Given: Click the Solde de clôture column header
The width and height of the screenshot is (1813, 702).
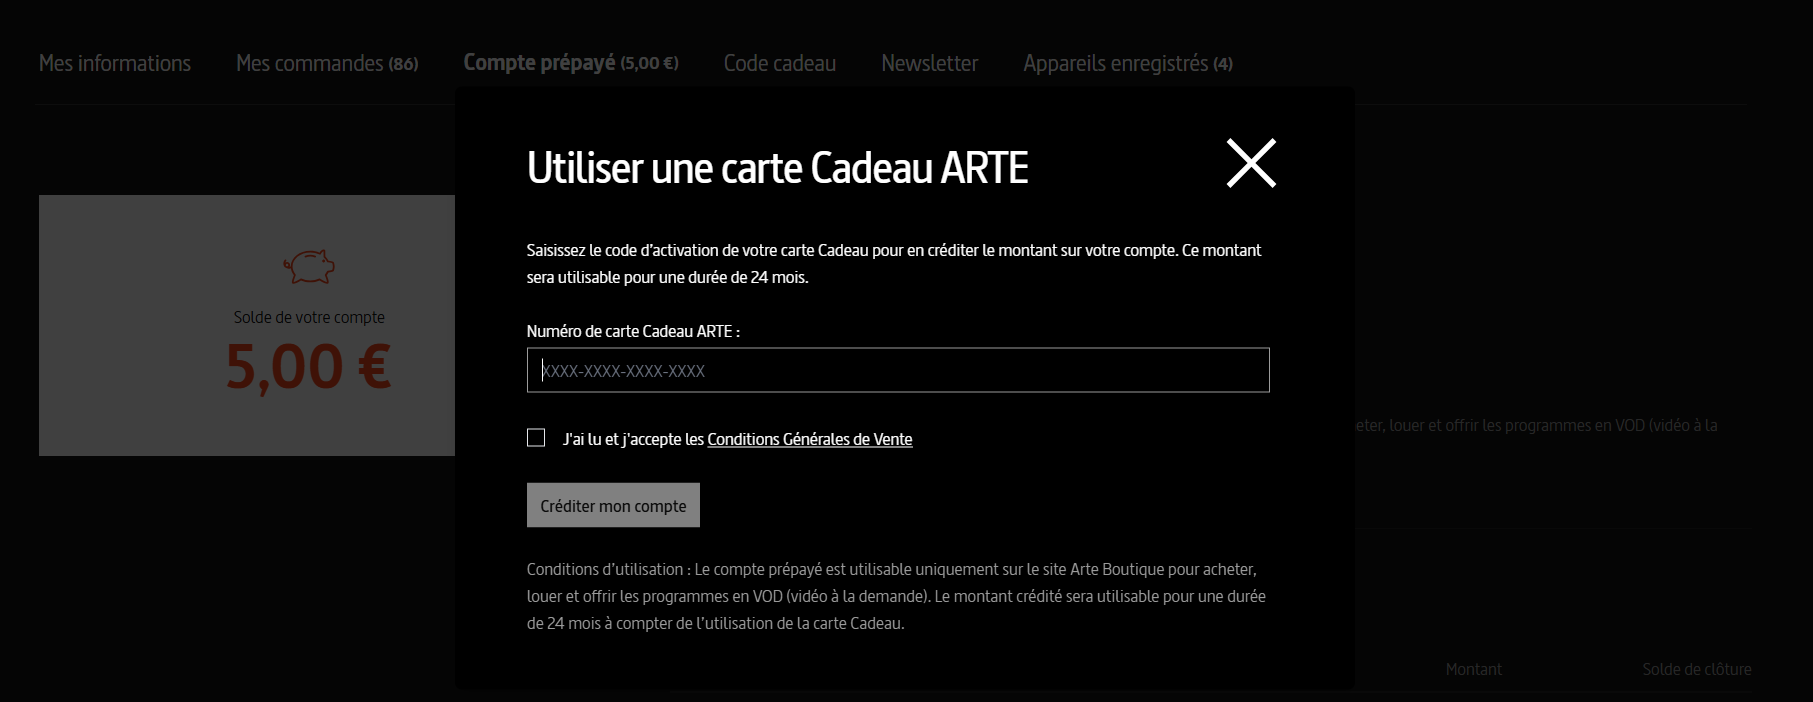Looking at the screenshot, I should [1697, 669].
